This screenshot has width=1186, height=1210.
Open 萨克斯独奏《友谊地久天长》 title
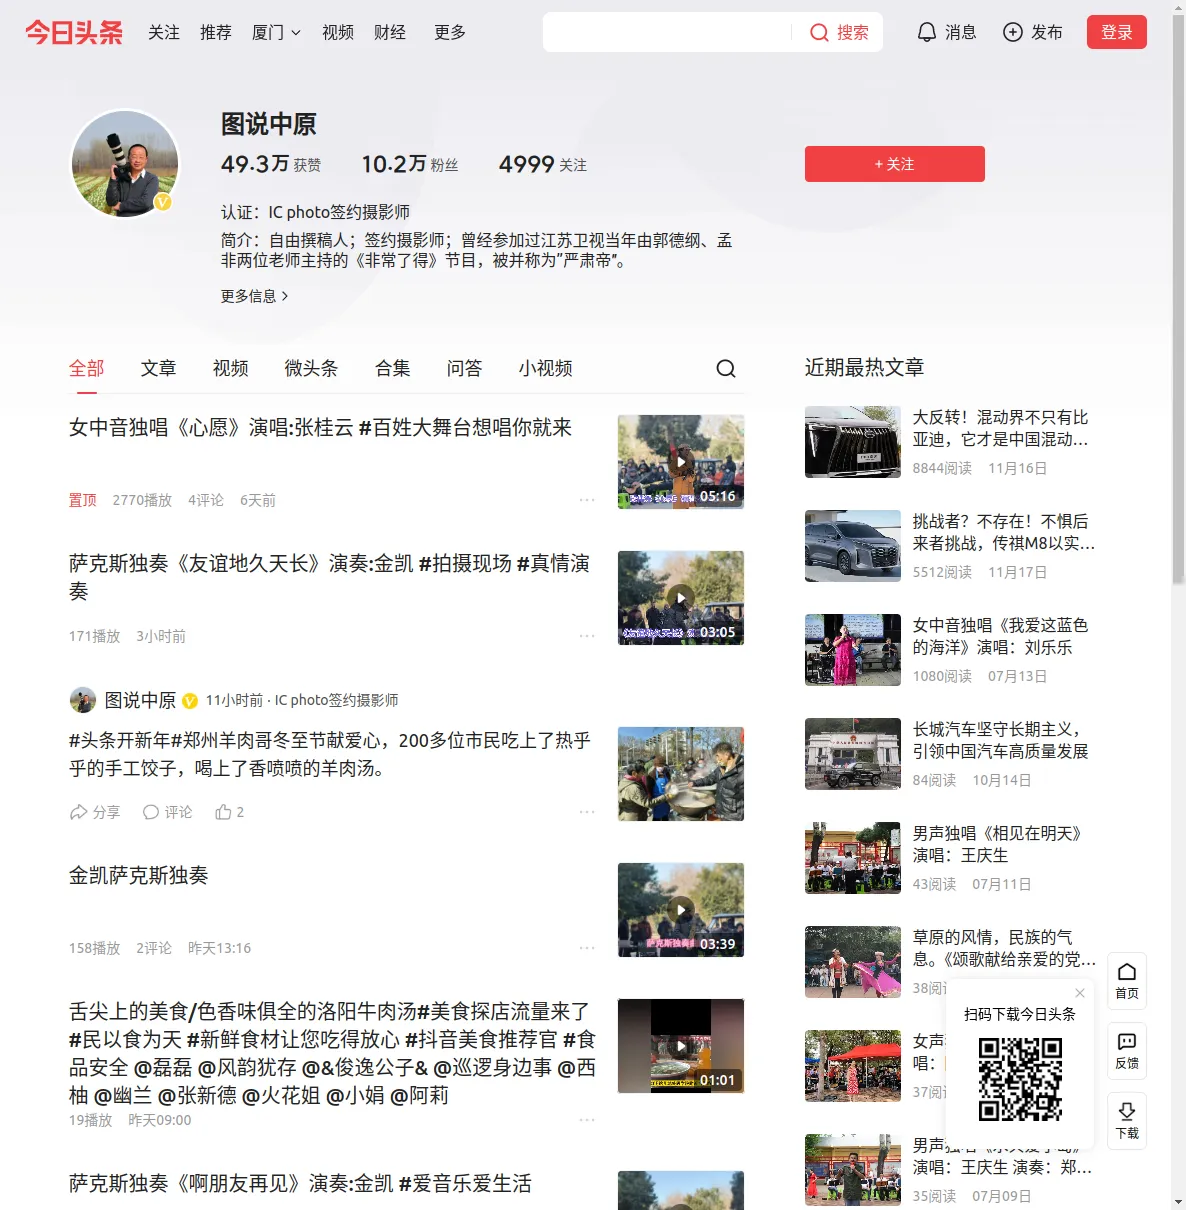330,578
